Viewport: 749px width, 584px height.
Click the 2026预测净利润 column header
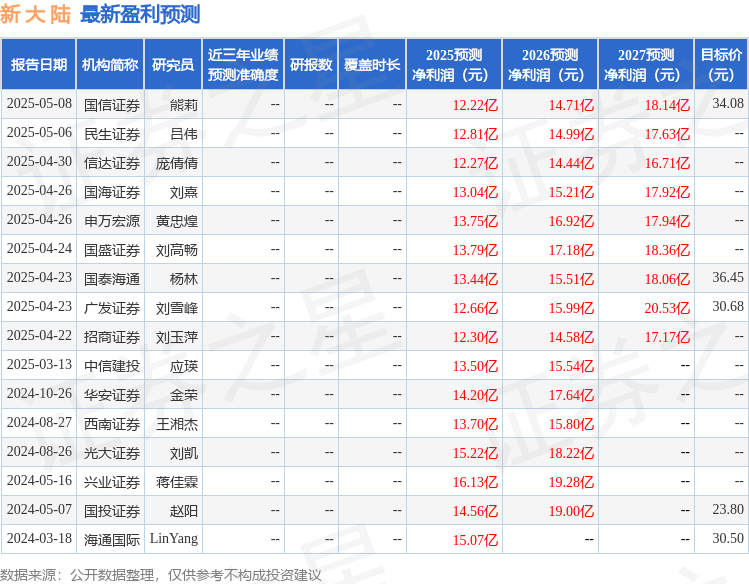(x=550, y=64)
